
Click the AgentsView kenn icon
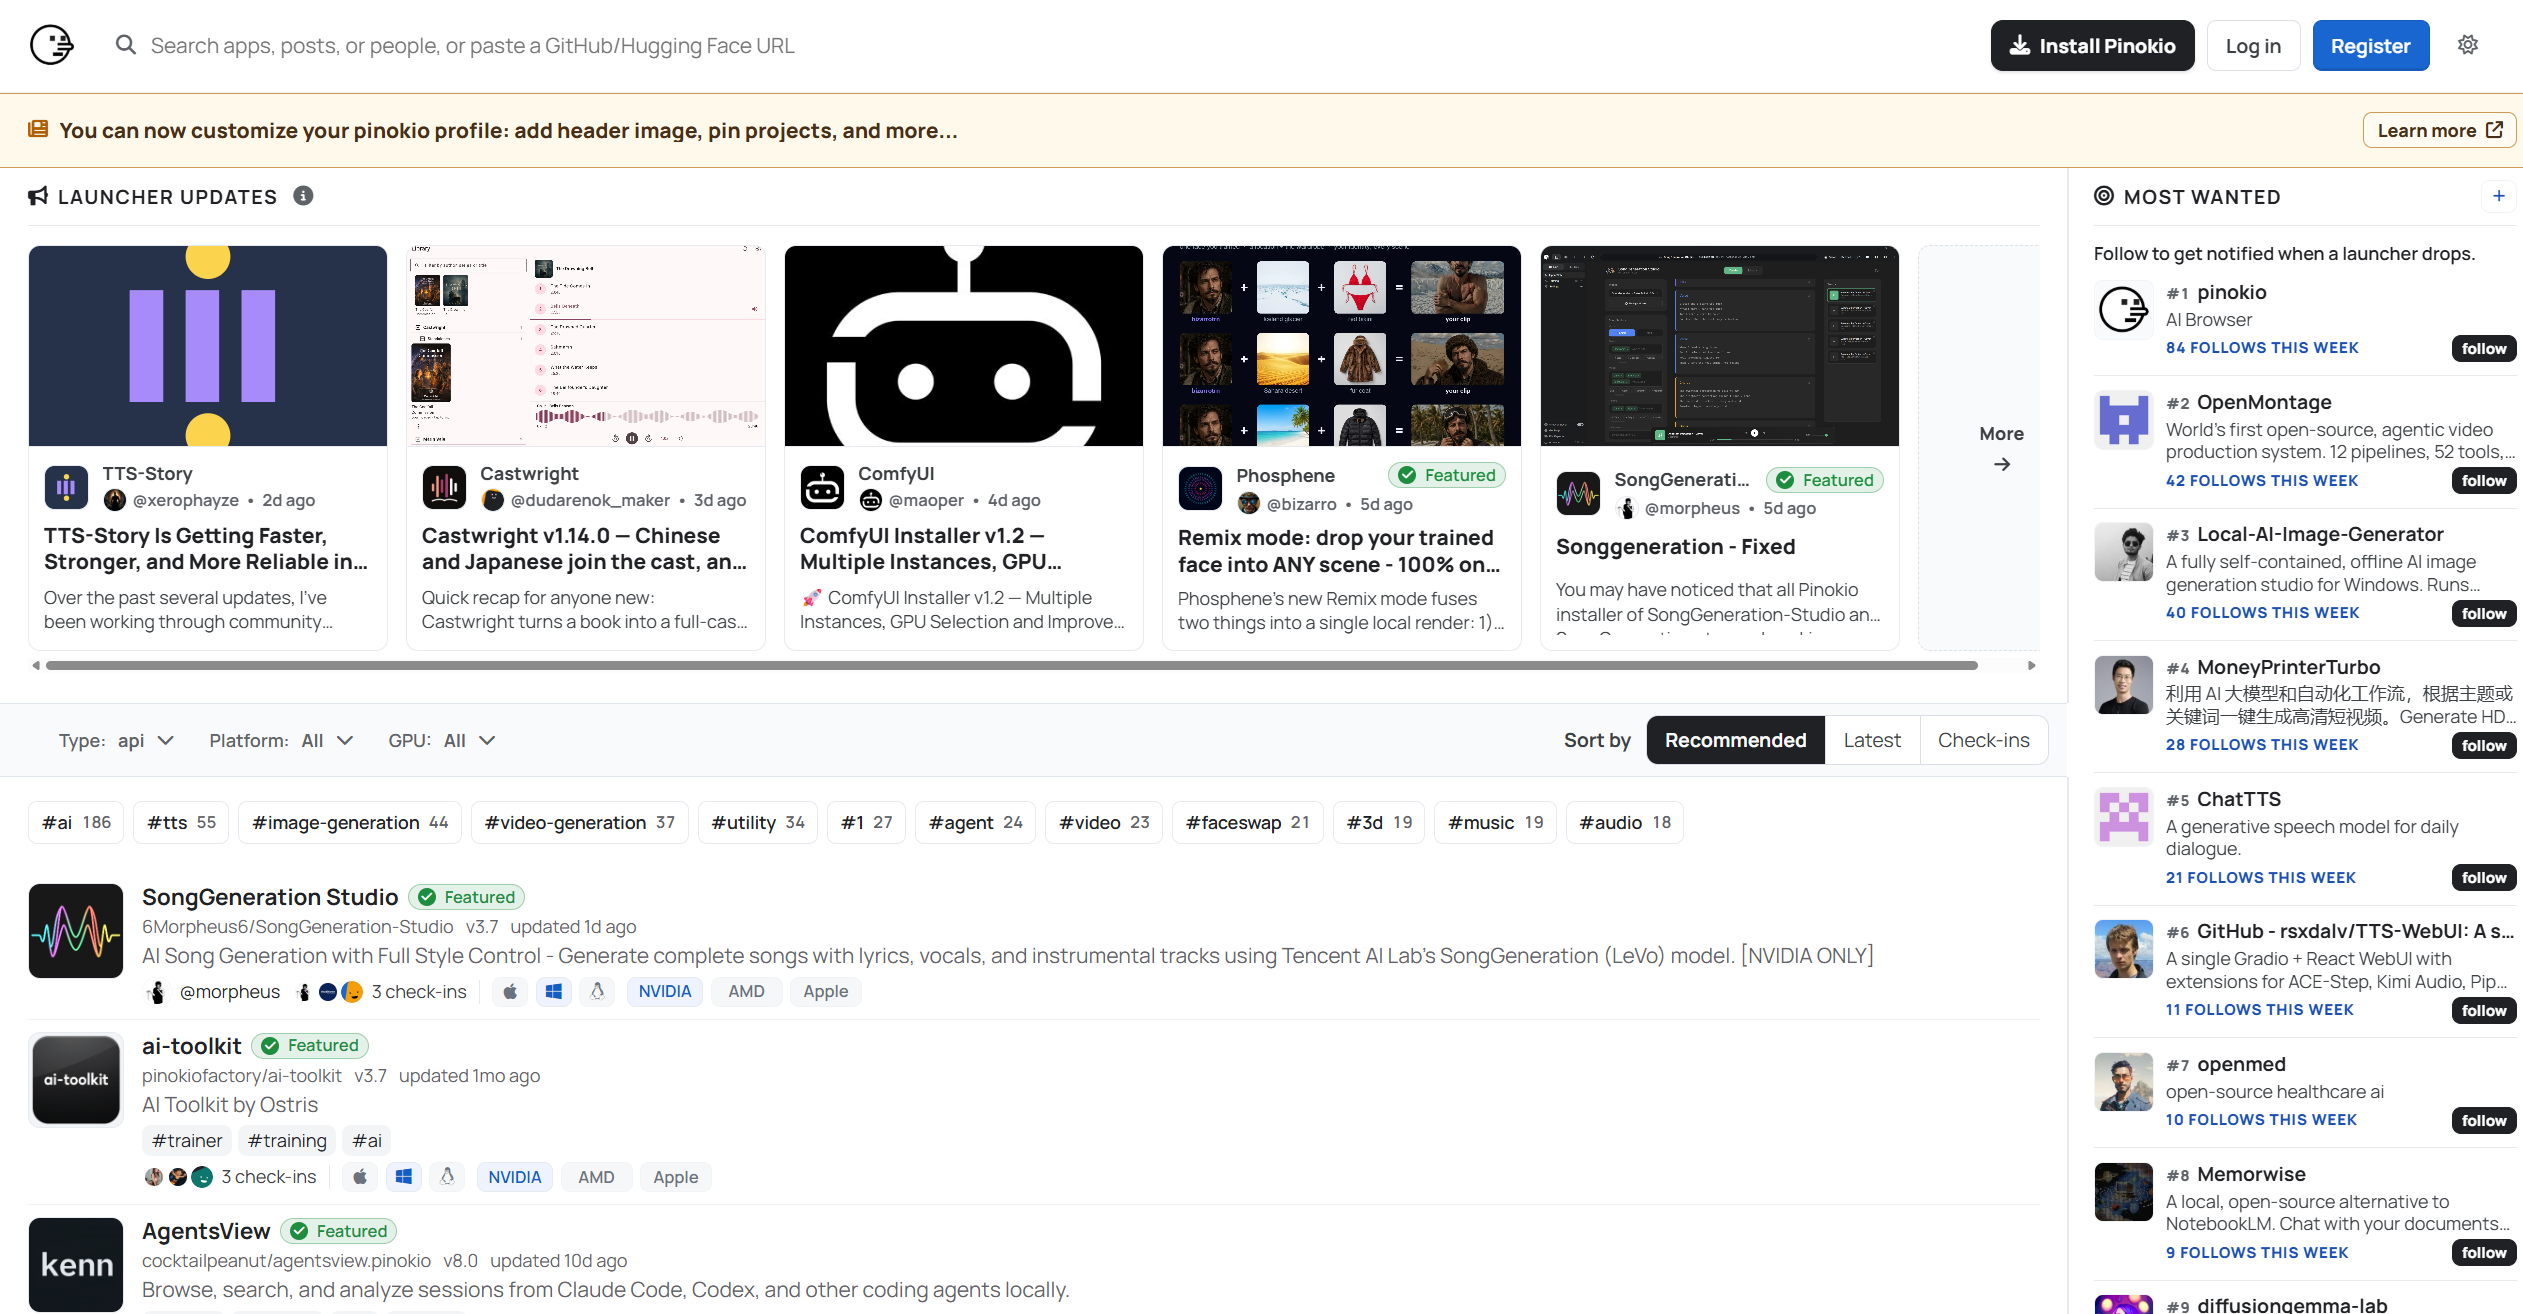[x=76, y=1265]
